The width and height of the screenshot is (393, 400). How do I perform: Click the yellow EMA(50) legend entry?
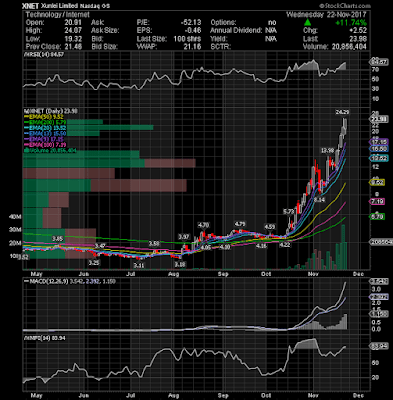click(45, 117)
